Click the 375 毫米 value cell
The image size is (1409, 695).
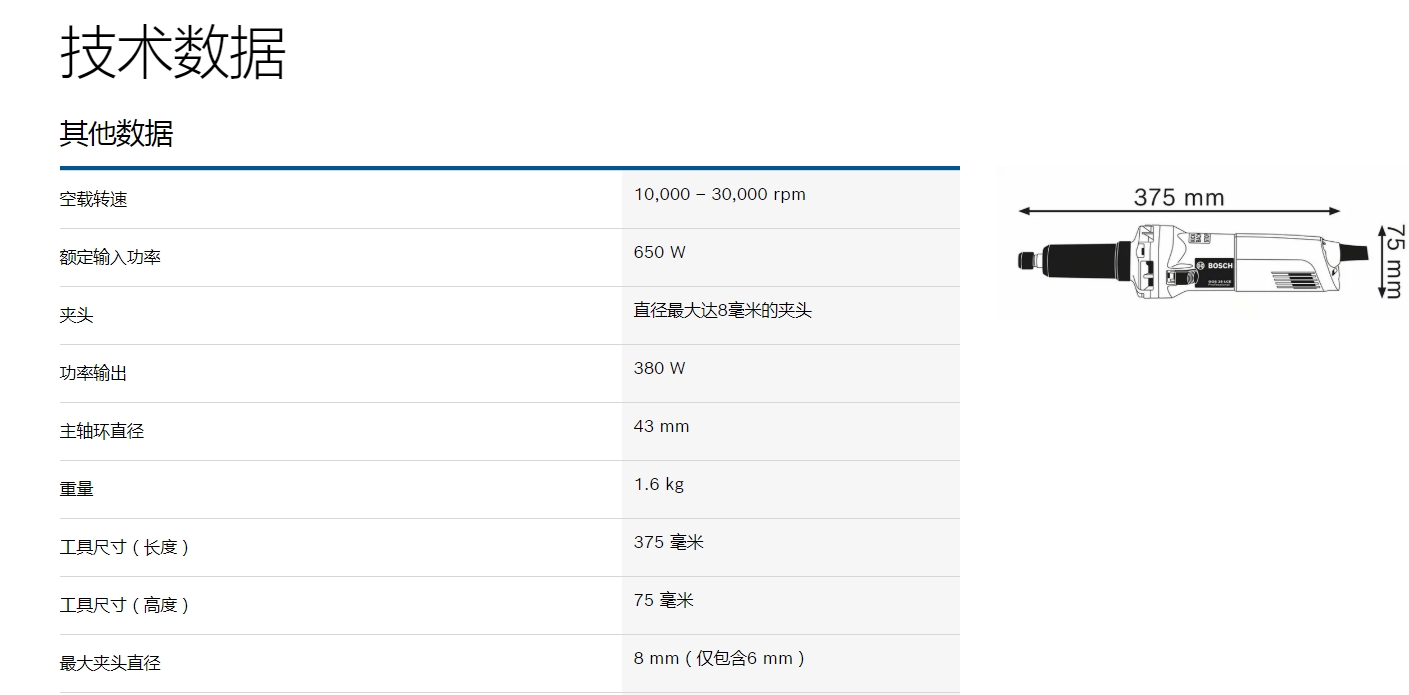point(668,542)
